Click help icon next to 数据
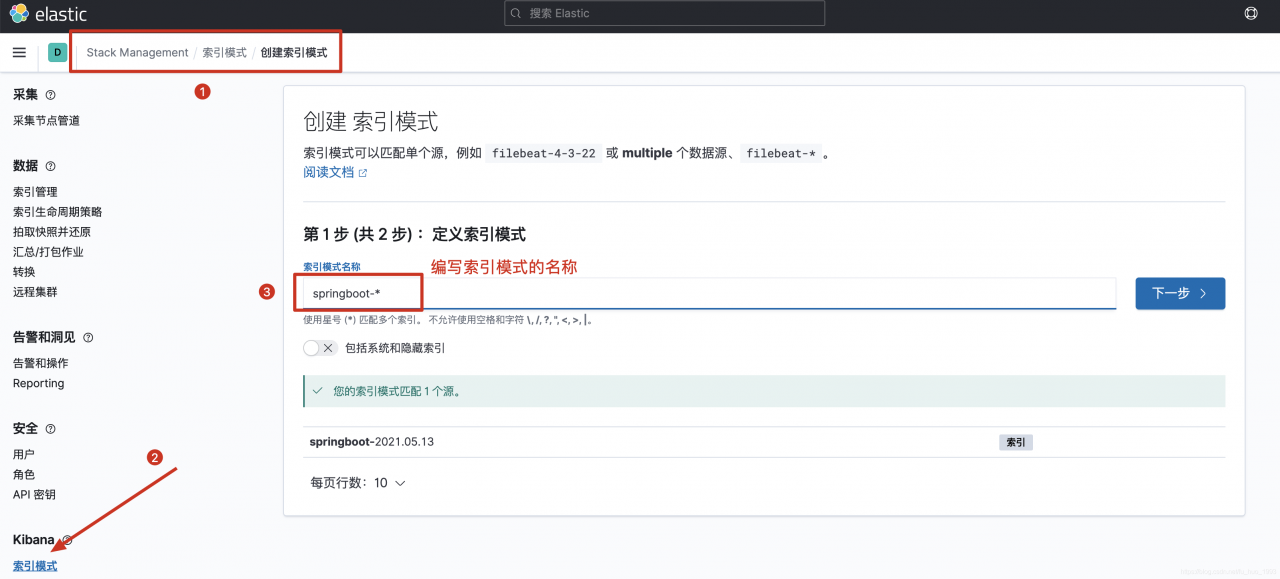This screenshot has width=1280, height=579. (51, 166)
